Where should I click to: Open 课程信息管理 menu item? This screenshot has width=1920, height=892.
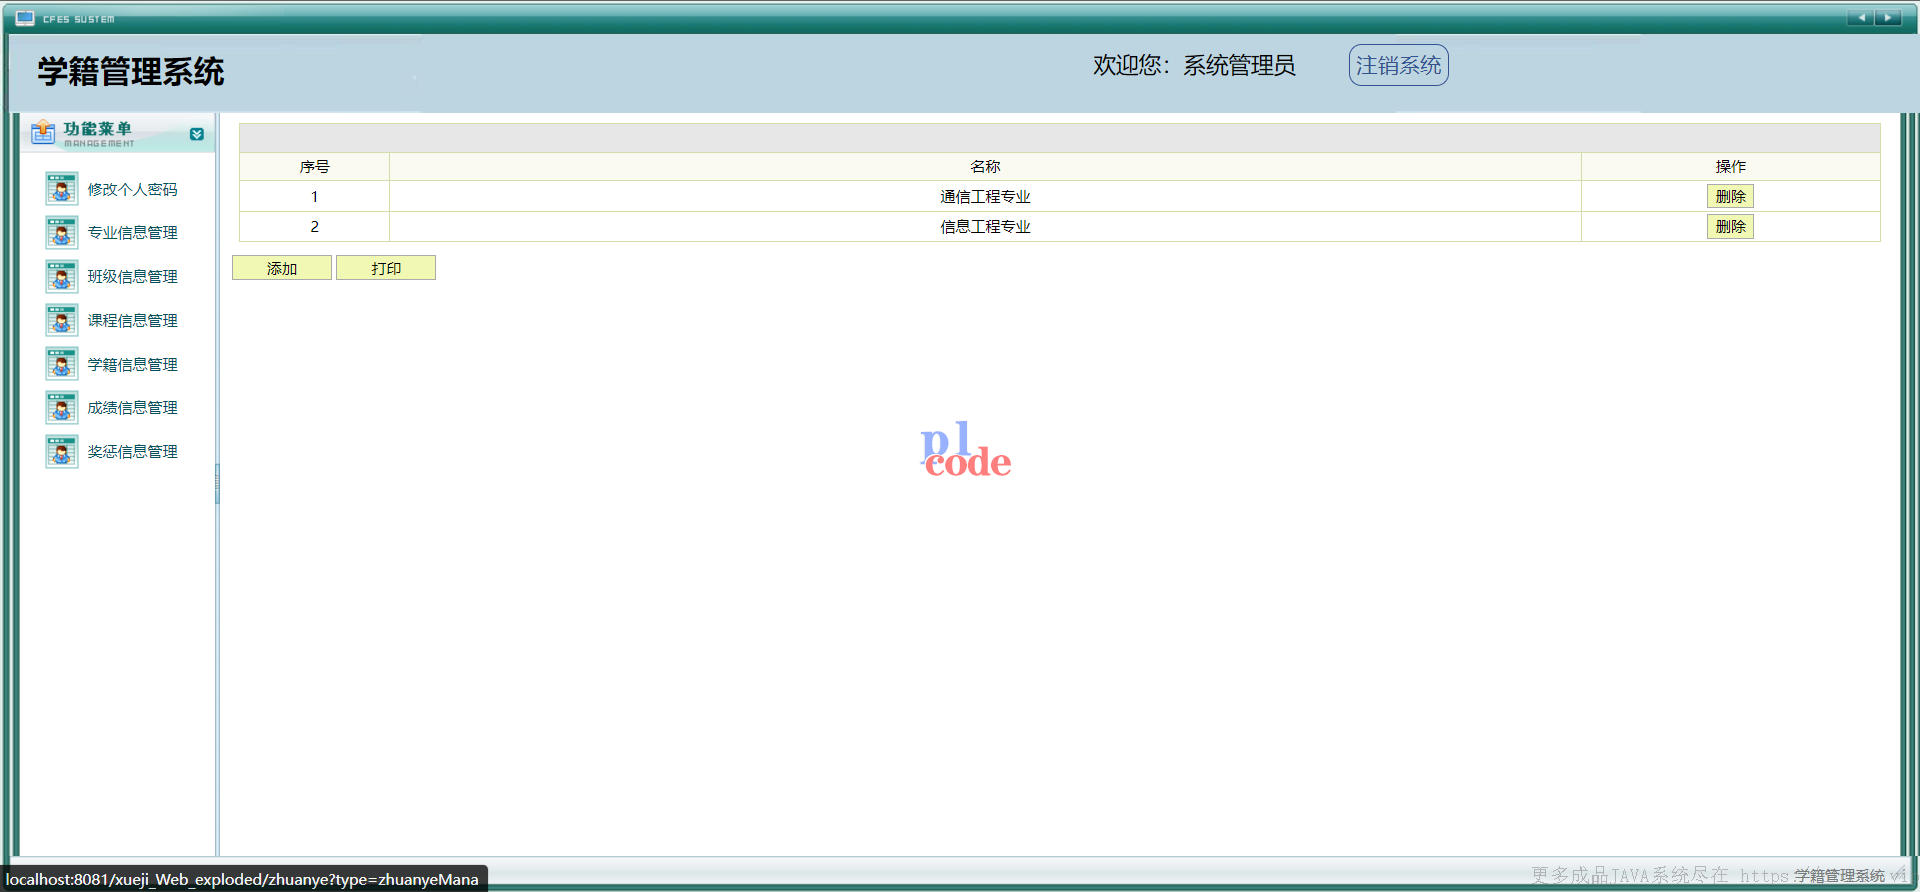[x=132, y=321]
